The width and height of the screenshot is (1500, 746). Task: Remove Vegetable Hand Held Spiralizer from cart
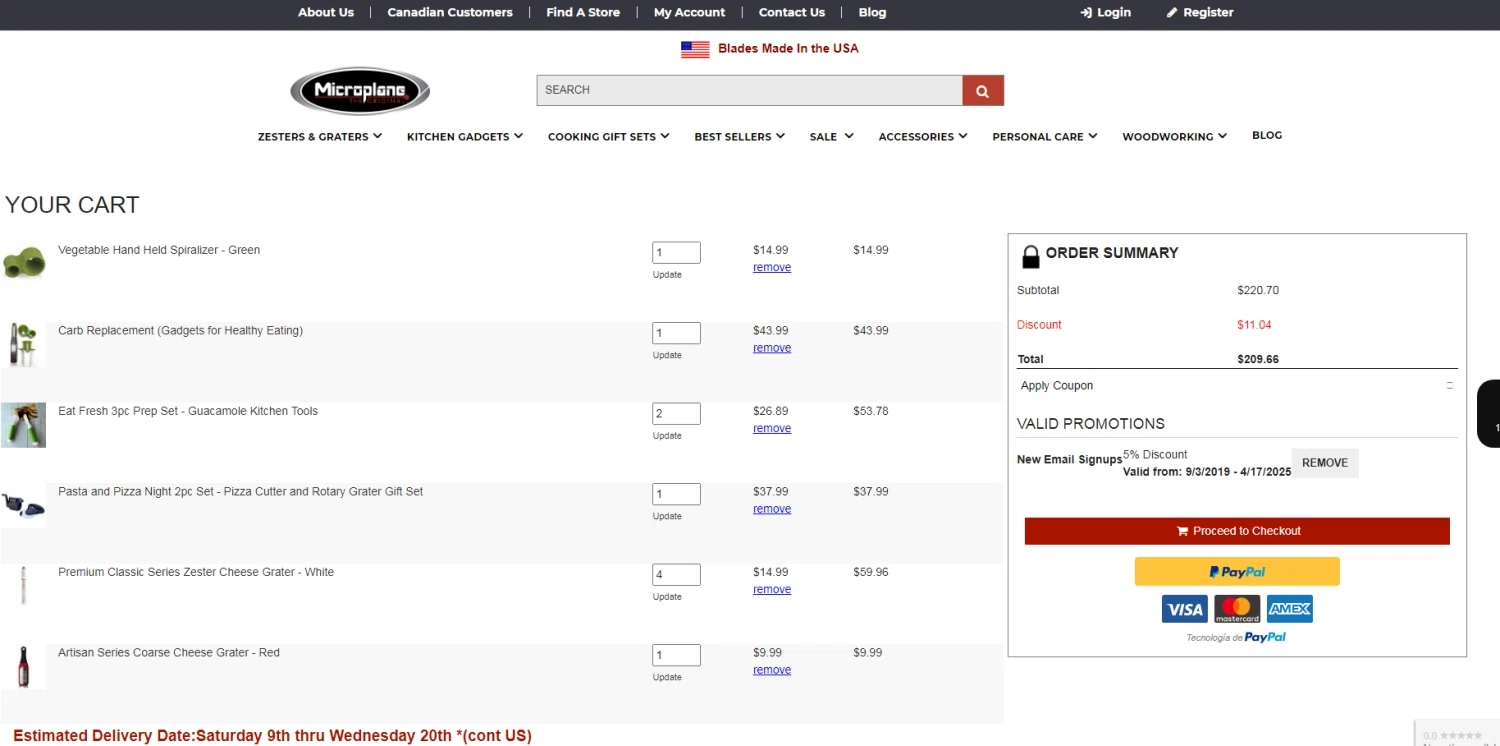click(772, 268)
